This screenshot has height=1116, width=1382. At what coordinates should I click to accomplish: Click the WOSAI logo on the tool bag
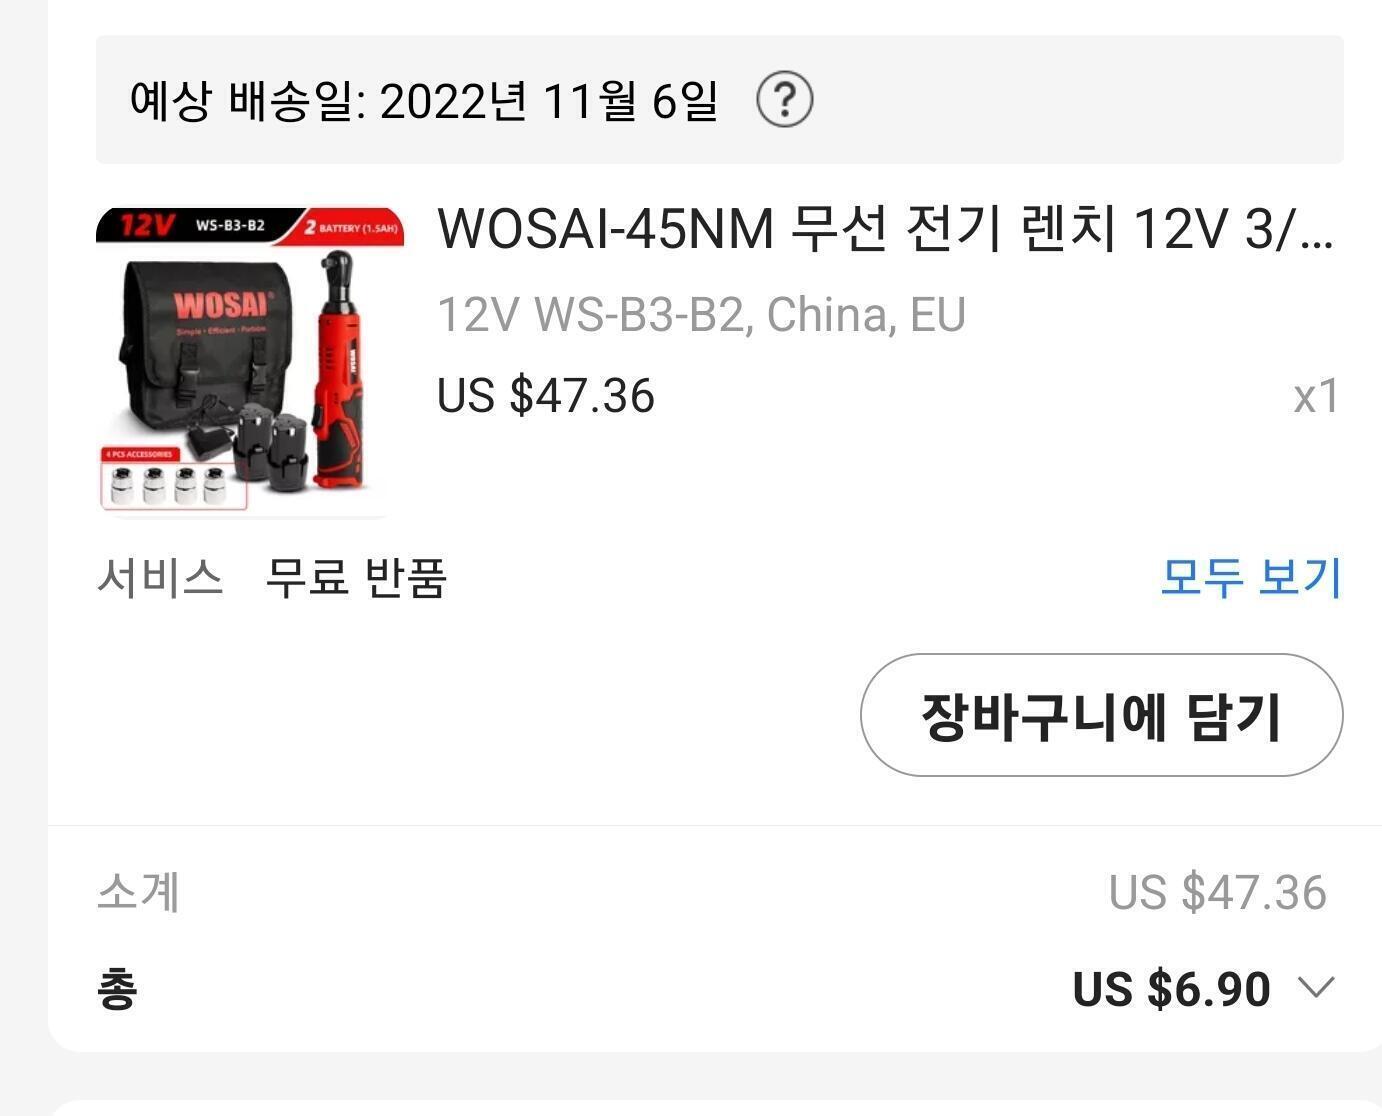pyautogui.click(x=221, y=304)
